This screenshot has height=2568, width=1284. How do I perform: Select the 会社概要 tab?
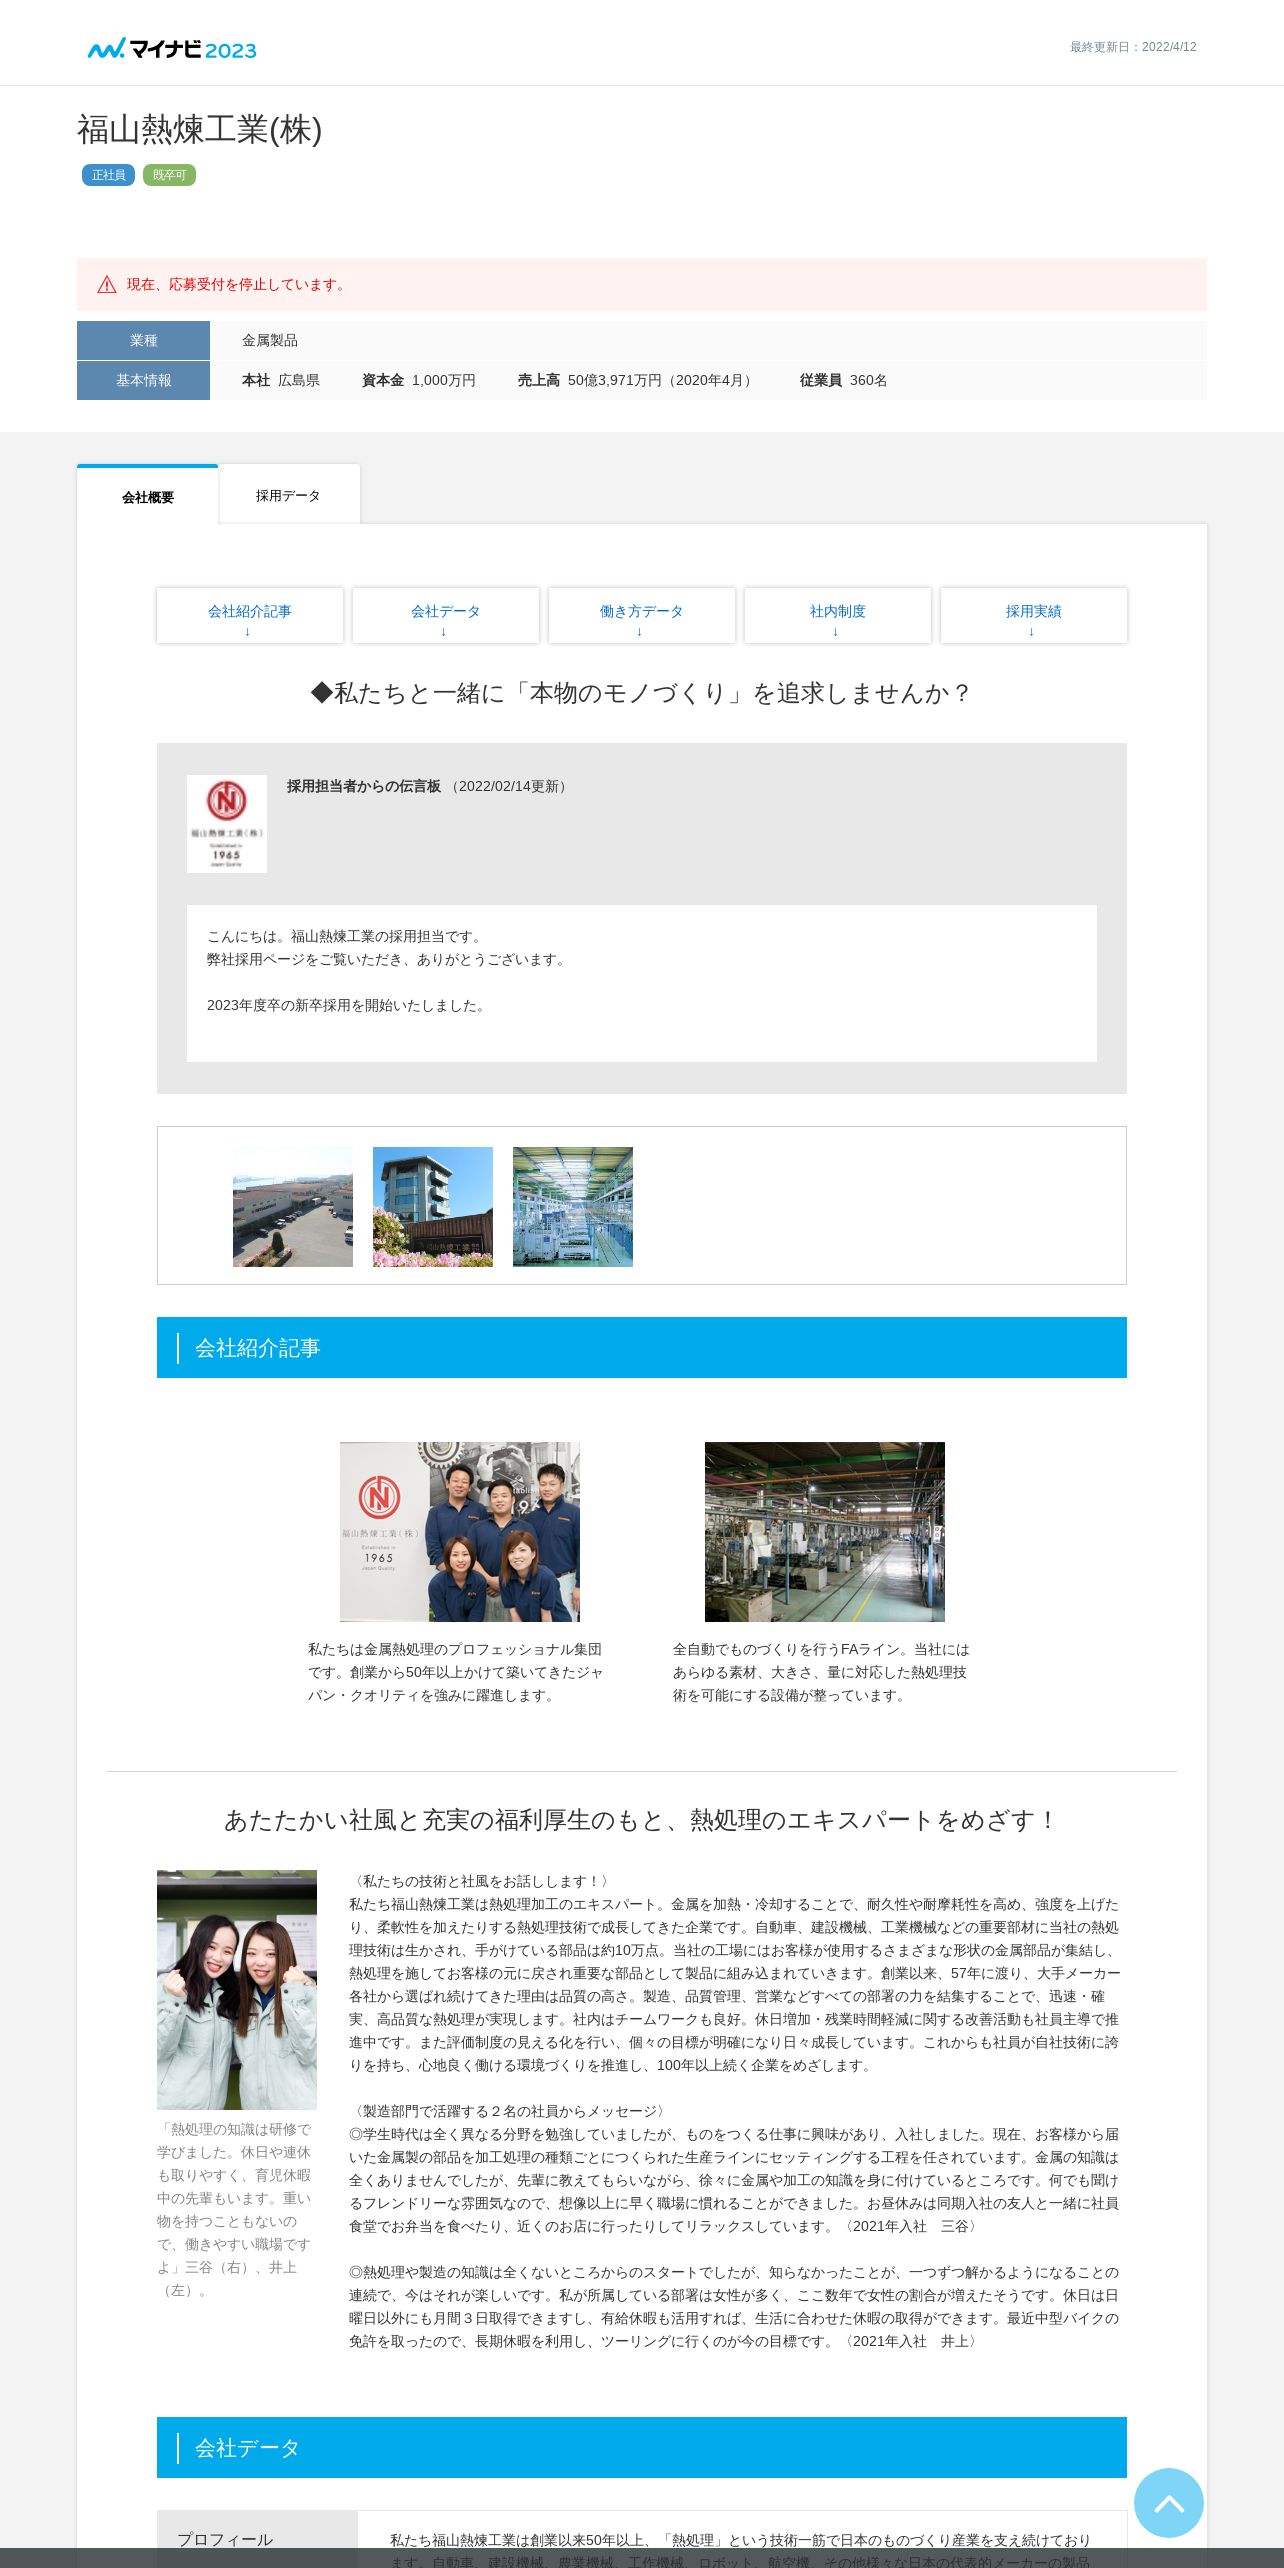tap(148, 497)
